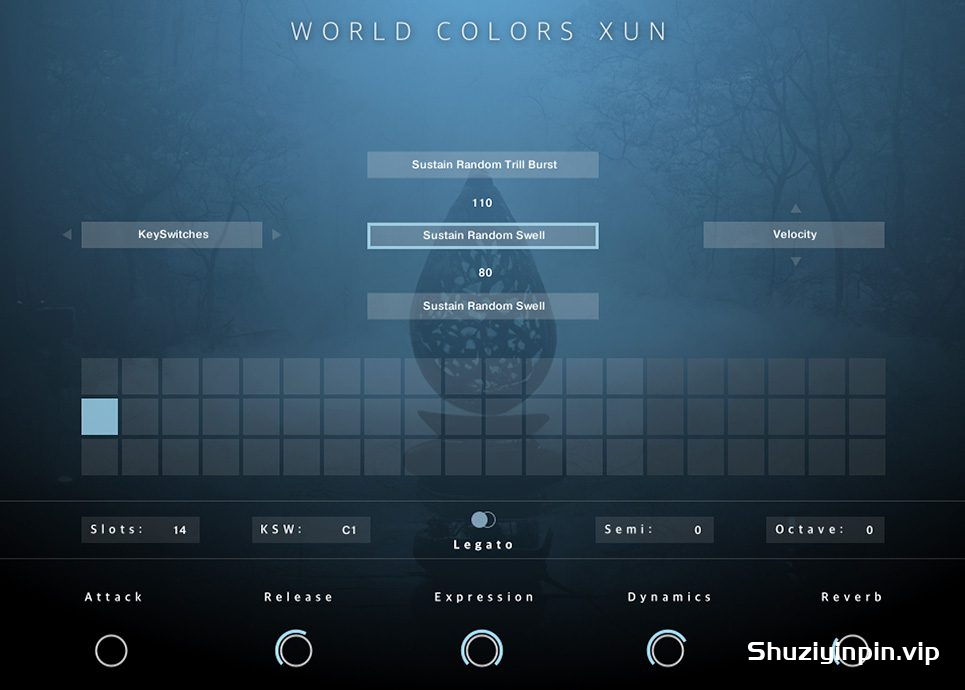Click the up arrow above Velocity

pyautogui.click(x=796, y=208)
